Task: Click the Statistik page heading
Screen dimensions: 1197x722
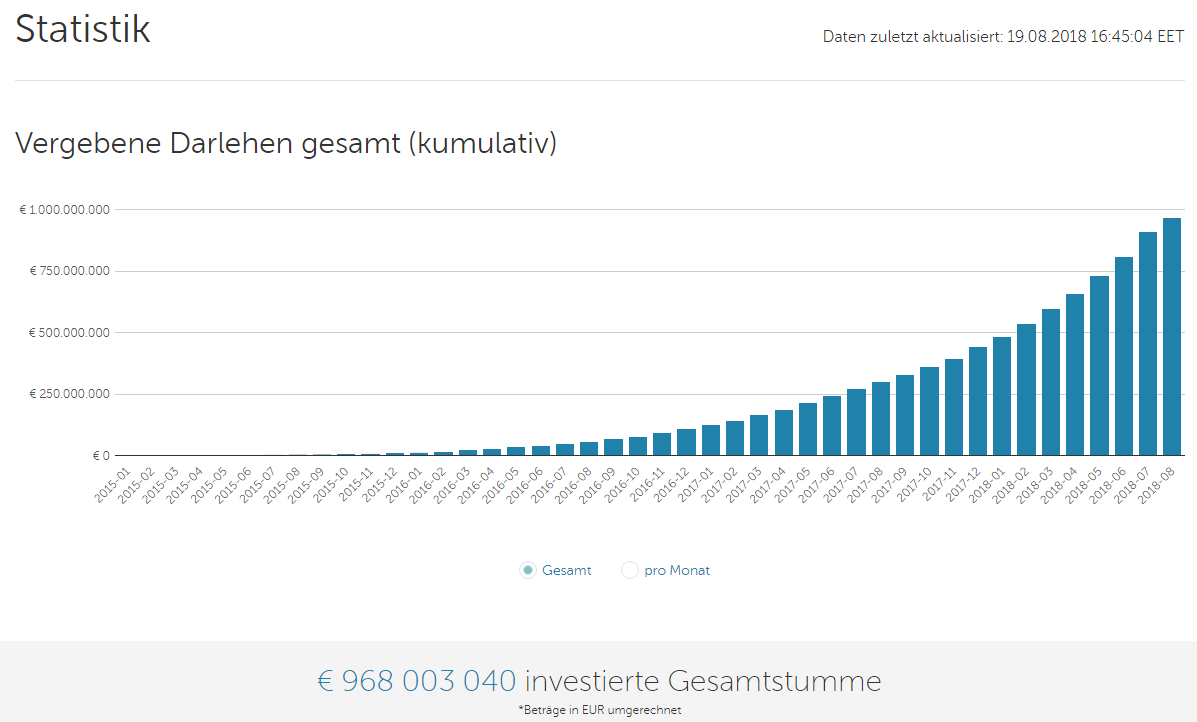Action: point(83,29)
